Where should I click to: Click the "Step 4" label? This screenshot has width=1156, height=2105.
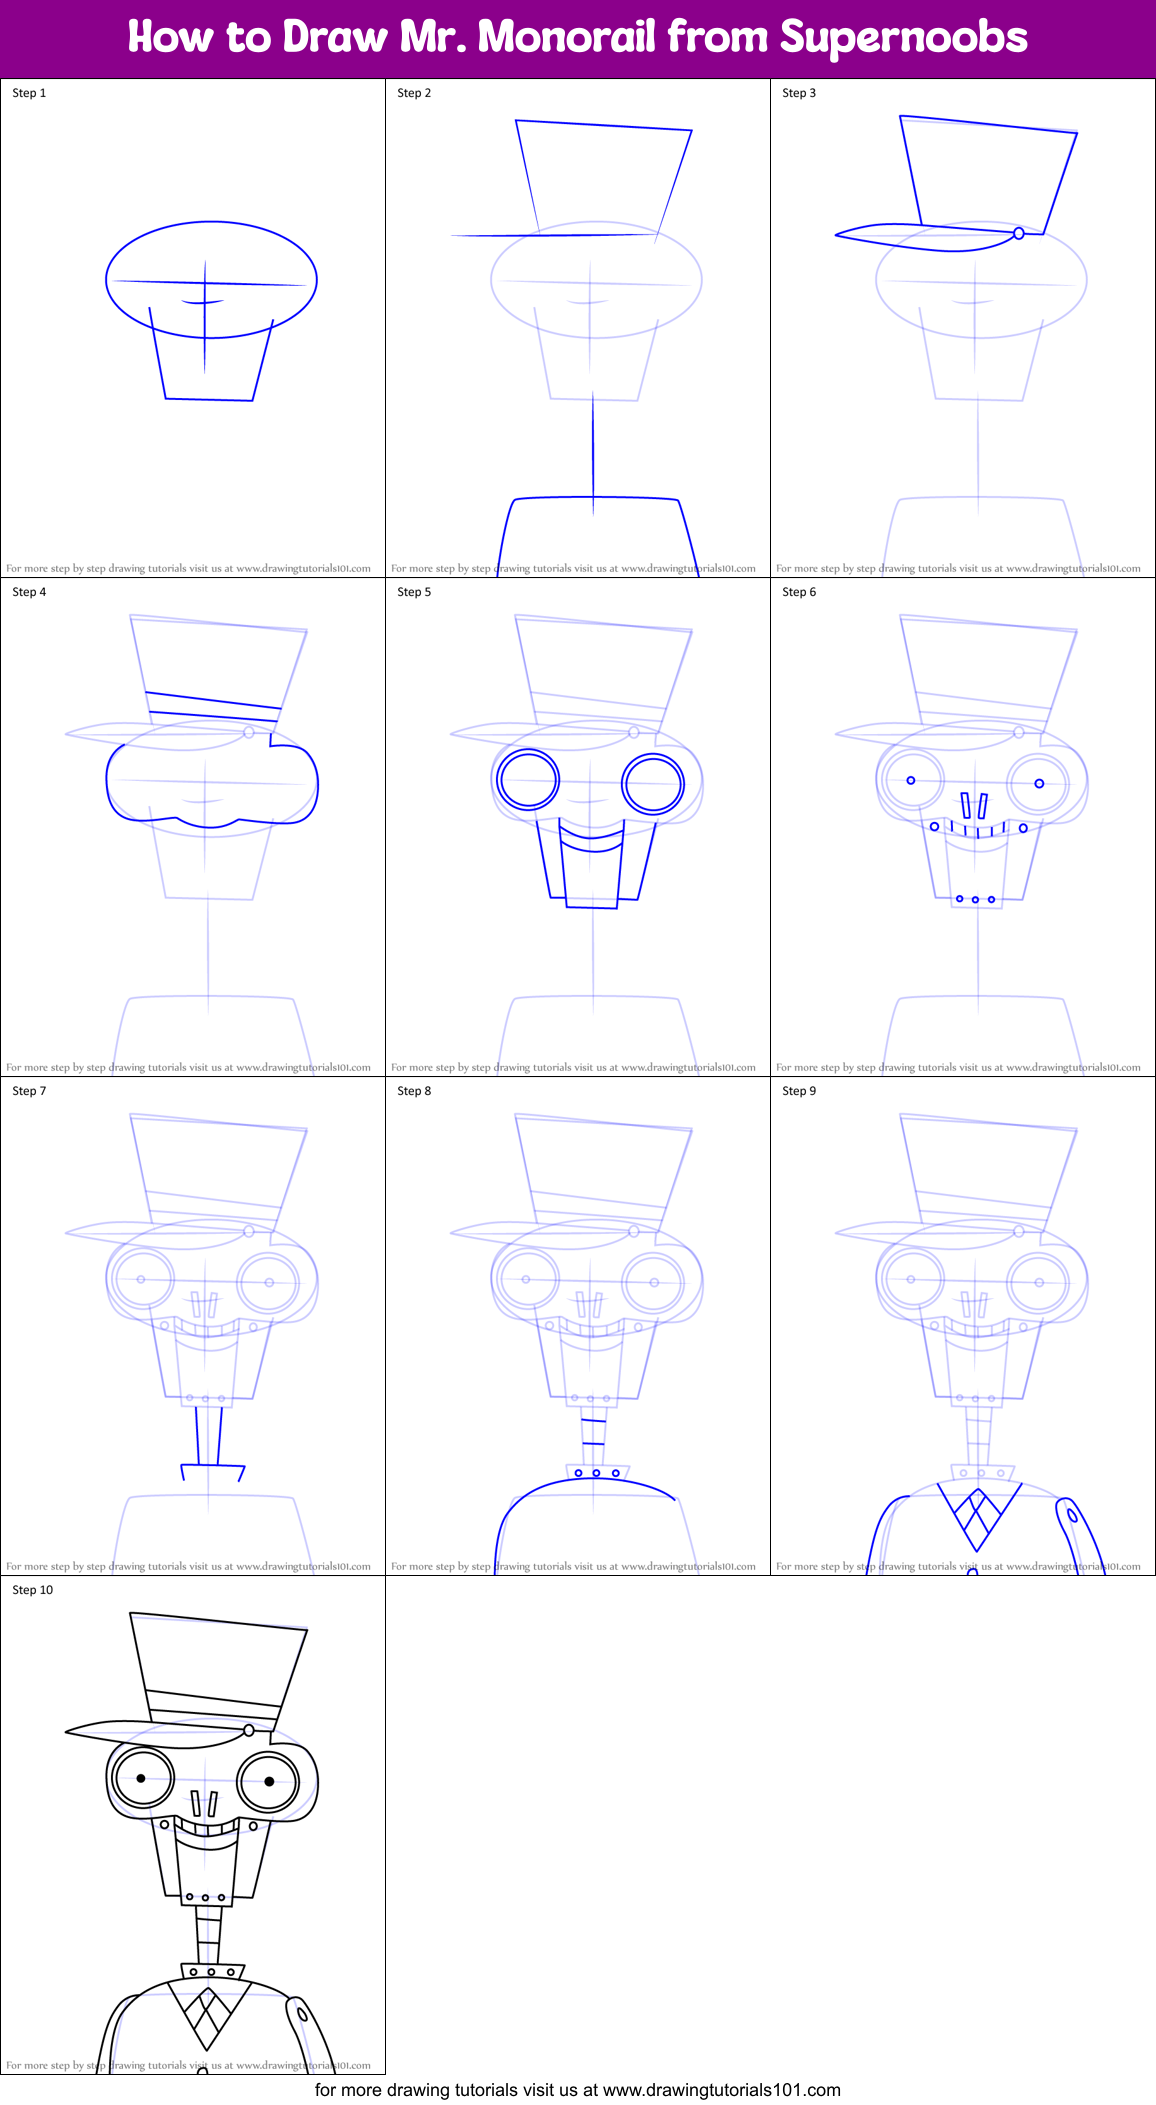click(x=29, y=592)
